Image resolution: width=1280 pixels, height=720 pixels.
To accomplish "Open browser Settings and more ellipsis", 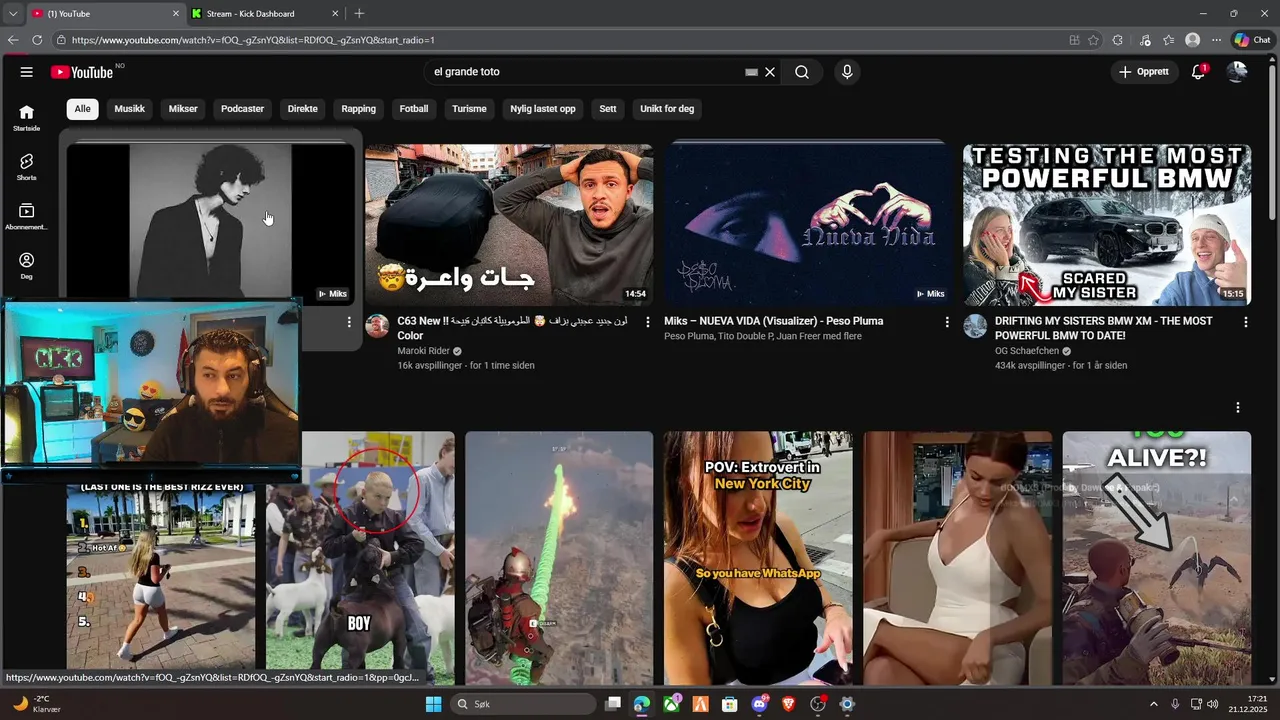I will point(1216,40).
